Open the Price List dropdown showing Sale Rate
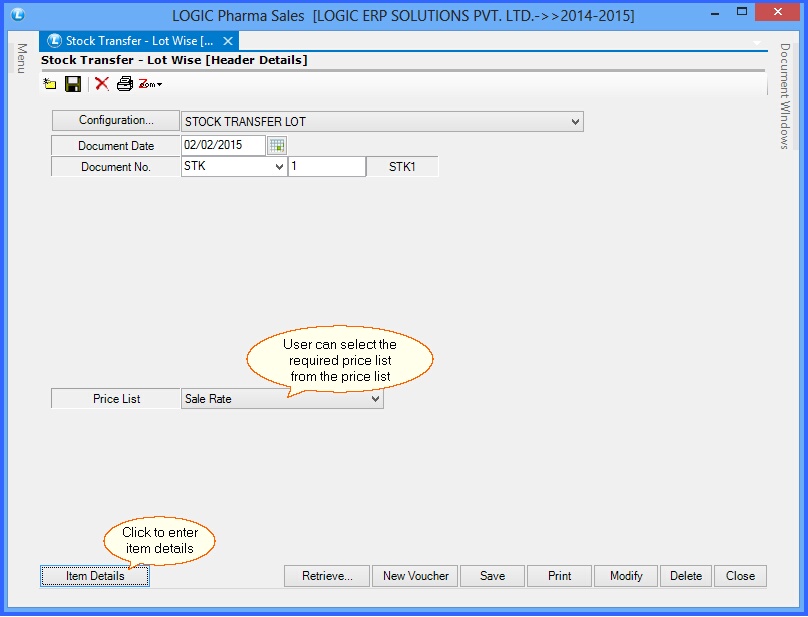The height and width of the screenshot is (617, 808). 375,398
